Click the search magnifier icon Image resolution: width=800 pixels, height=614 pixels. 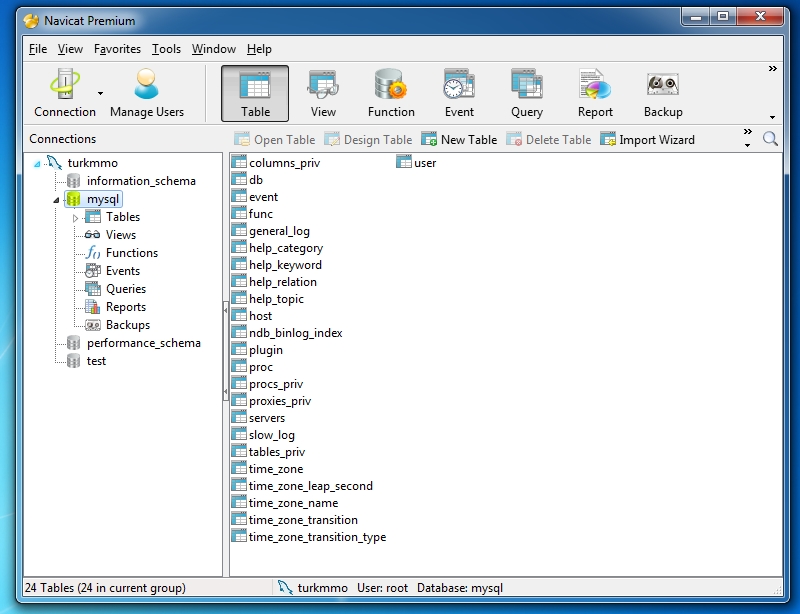point(770,138)
